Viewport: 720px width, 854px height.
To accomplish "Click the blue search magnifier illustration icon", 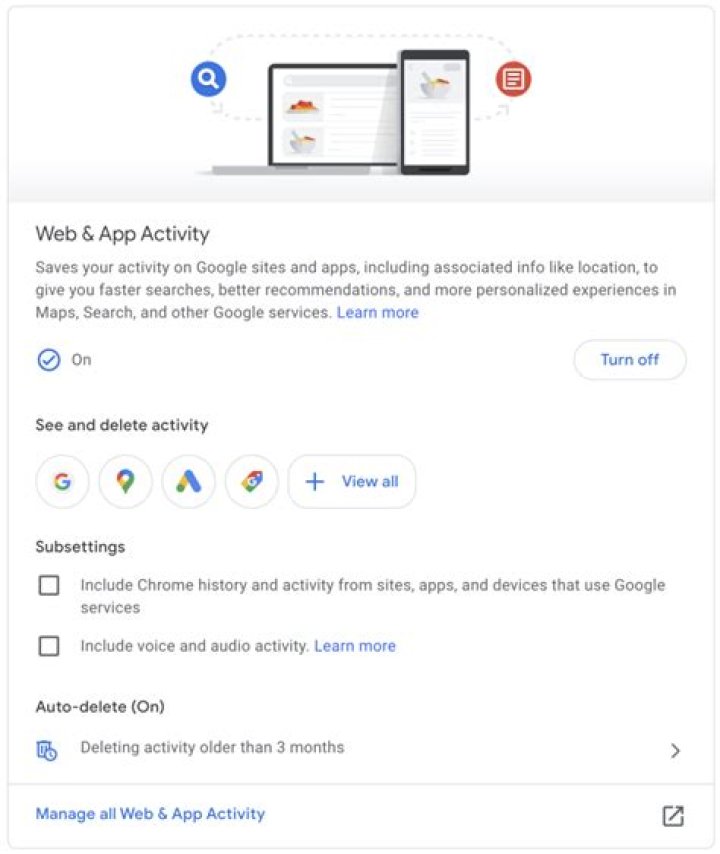I will pyautogui.click(x=209, y=79).
